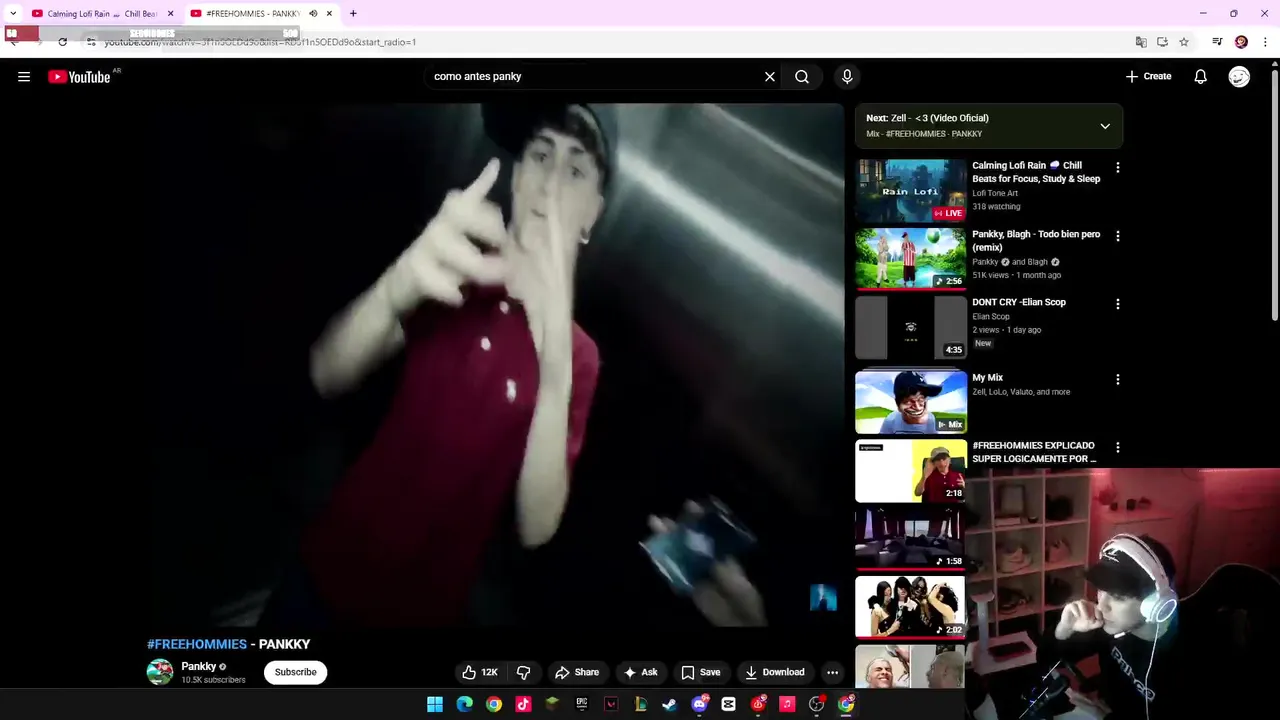Viewport: 1280px width, 720px height.
Task: Save the video to a playlist
Action: tap(700, 672)
